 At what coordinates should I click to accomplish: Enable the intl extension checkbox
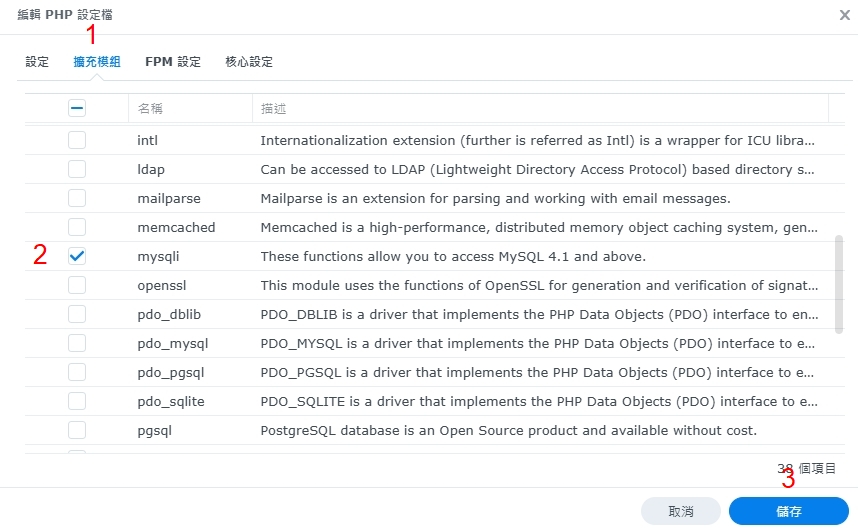point(77,140)
